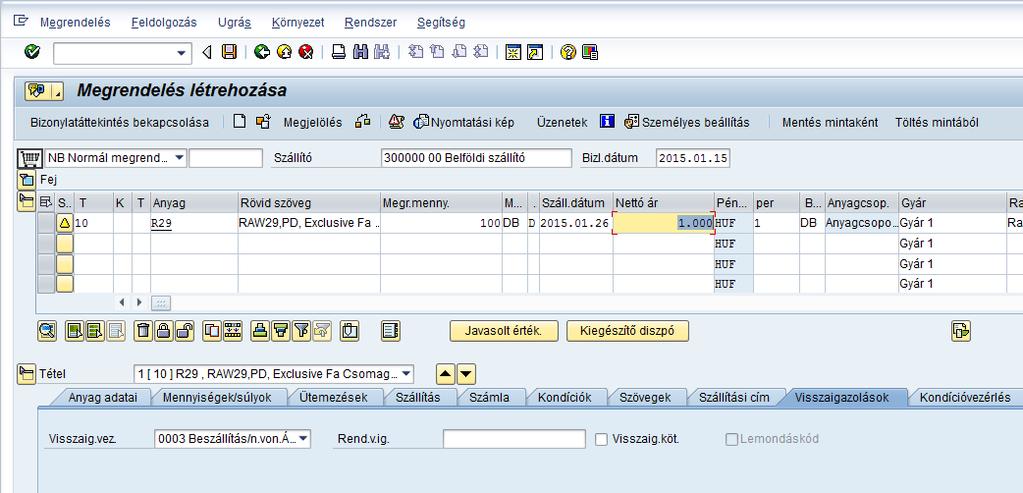Click the blue information 'i' icon
Image resolution: width=1023 pixels, height=493 pixels.
[607, 121]
